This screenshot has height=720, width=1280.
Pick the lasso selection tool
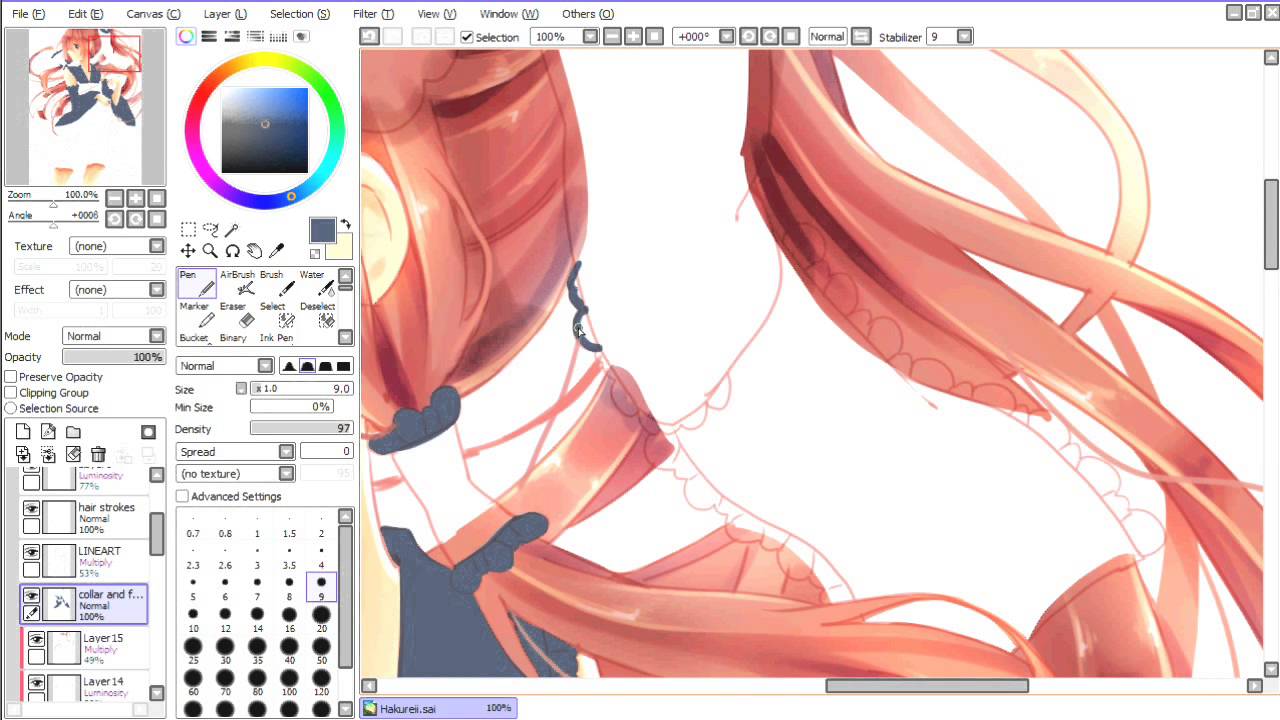[x=210, y=230]
